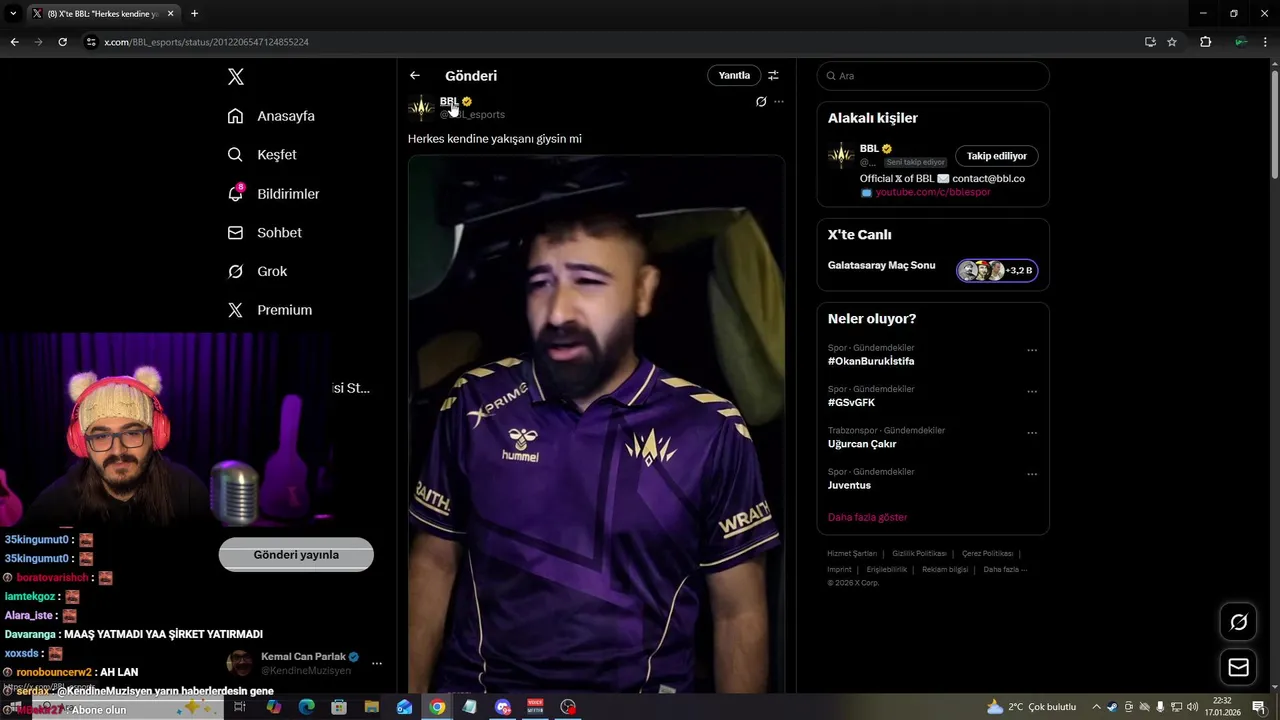1280x720 pixels.
Task: Click Daha fazla göster
Action: (x=867, y=517)
